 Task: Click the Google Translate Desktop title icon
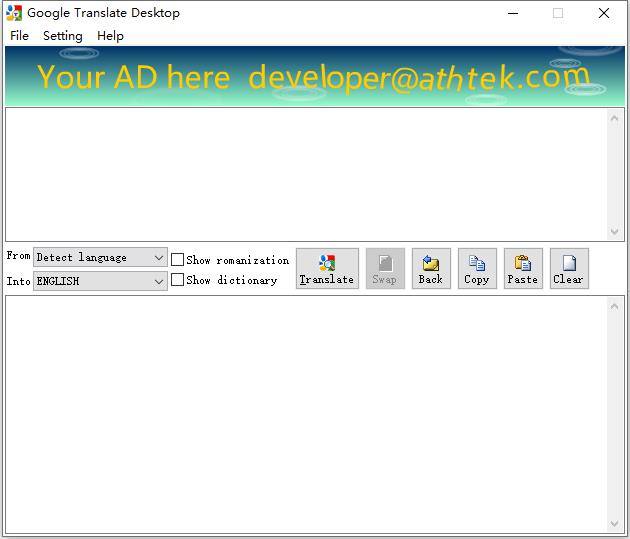pos(14,13)
